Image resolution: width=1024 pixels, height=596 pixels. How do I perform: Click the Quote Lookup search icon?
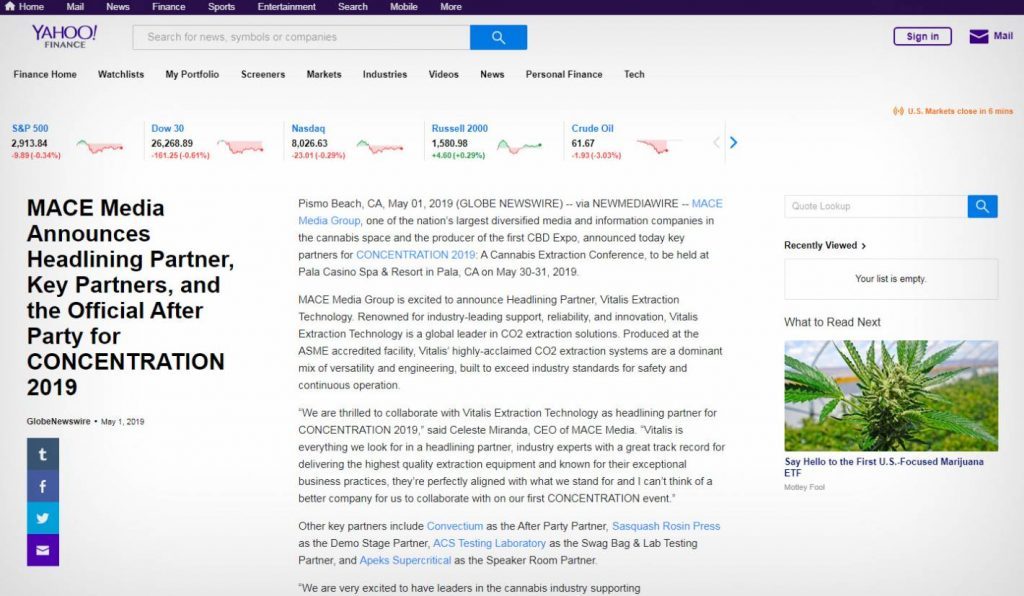(982, 206)
